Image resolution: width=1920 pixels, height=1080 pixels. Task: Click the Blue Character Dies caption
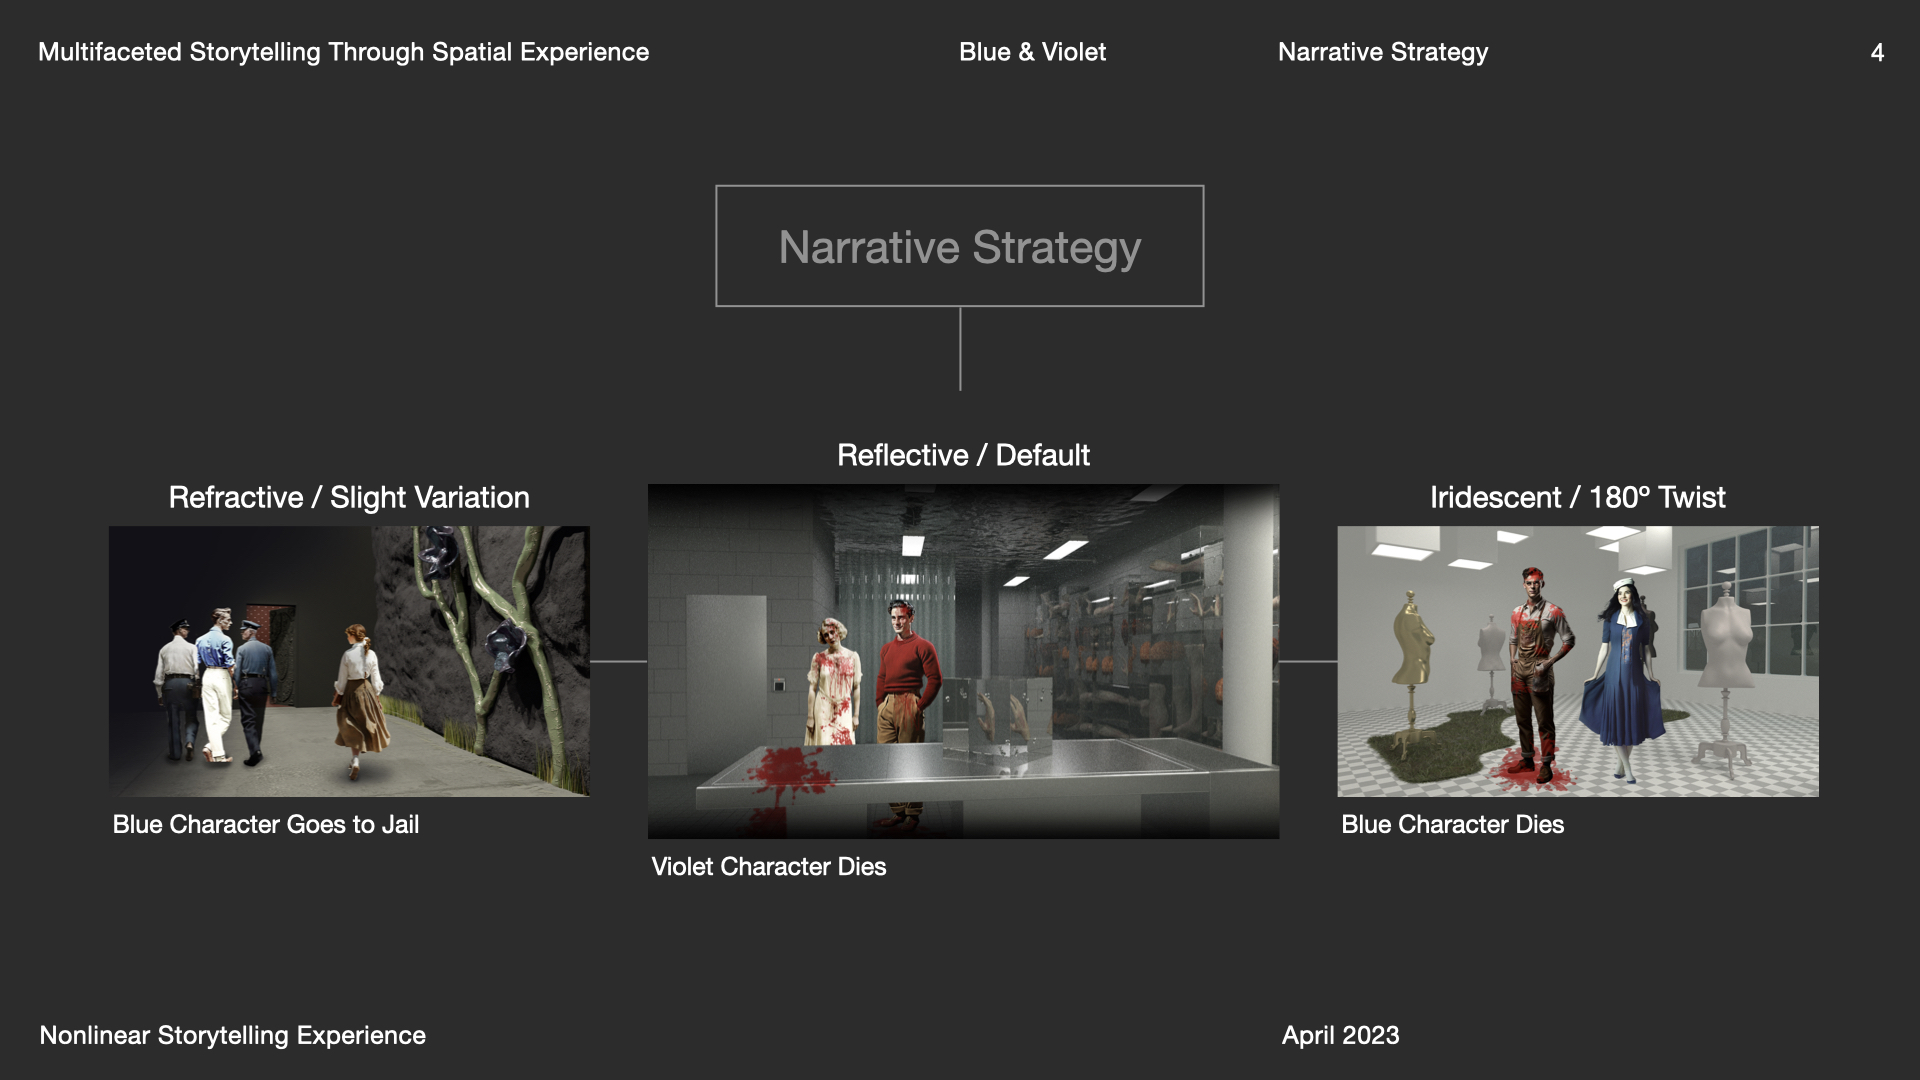point(1452,824)
